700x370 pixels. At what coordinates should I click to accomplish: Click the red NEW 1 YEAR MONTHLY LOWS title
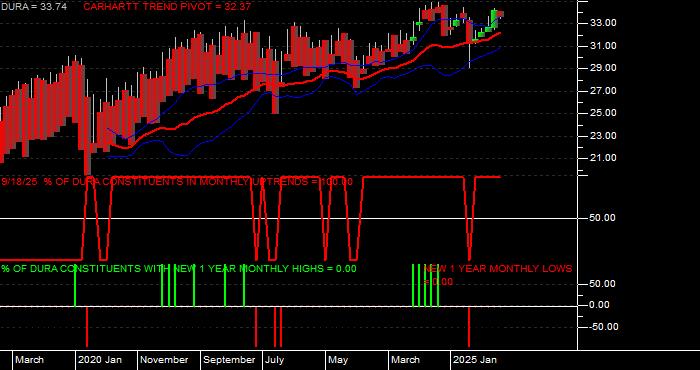[x=497, y=275]
